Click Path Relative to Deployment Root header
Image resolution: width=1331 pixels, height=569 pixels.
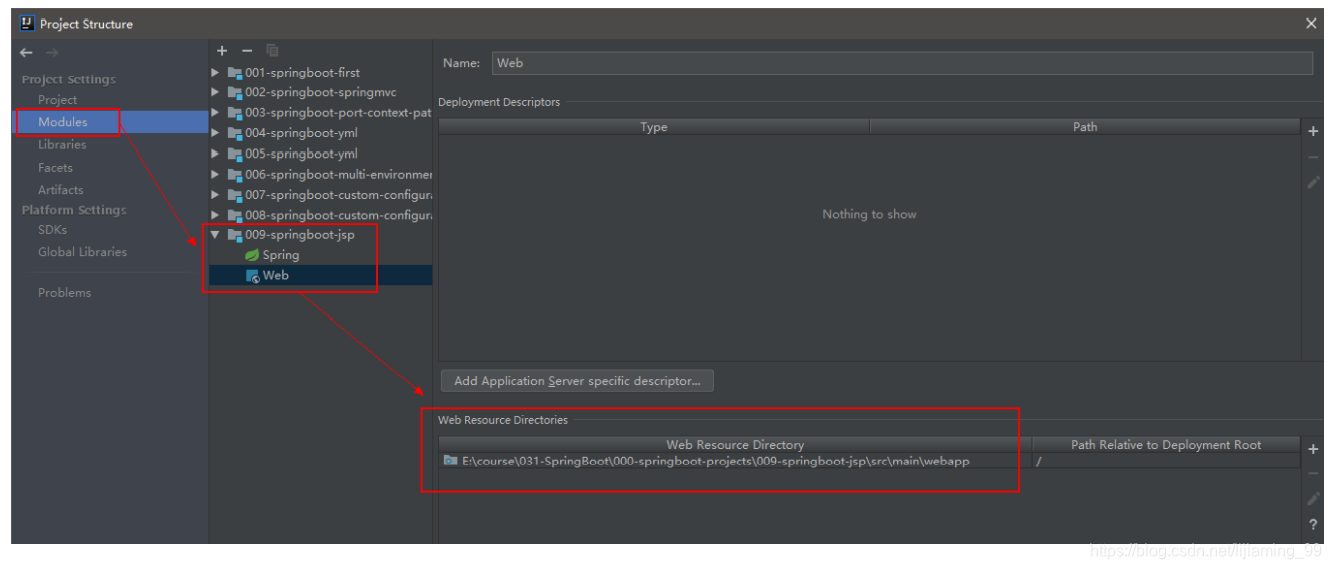(x=1166, y=445)
